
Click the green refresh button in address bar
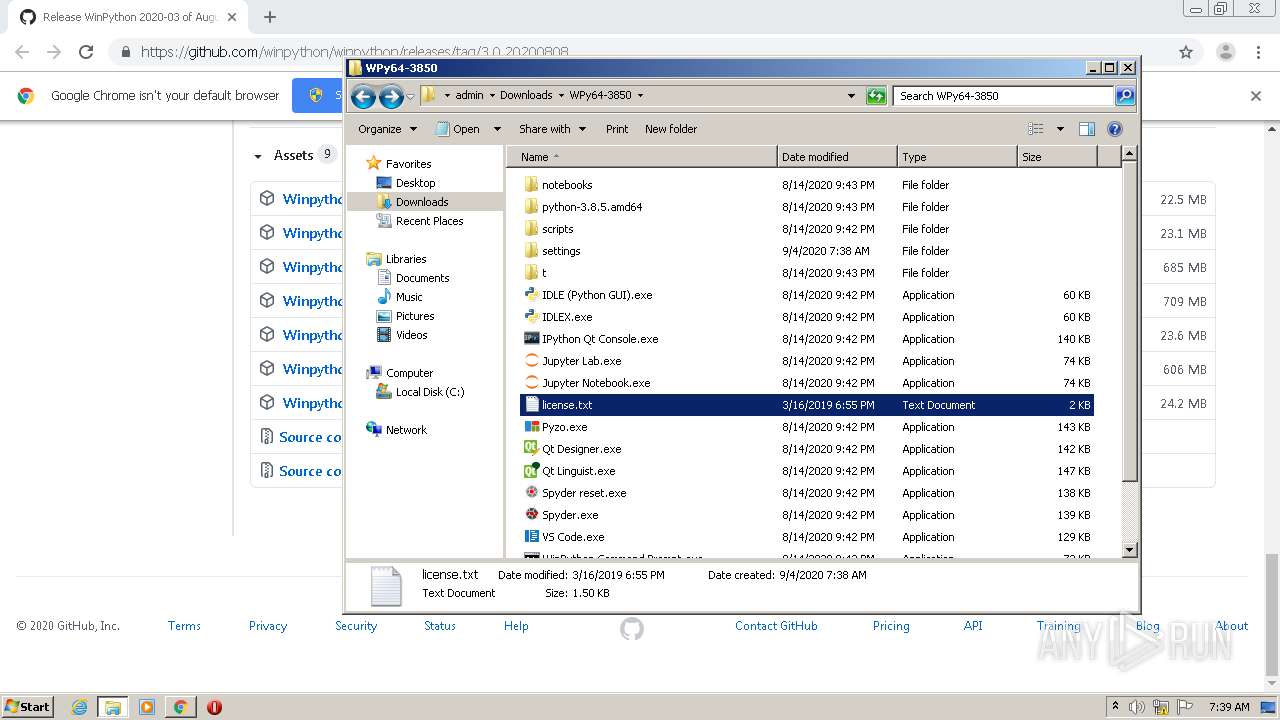coord(876,96)
